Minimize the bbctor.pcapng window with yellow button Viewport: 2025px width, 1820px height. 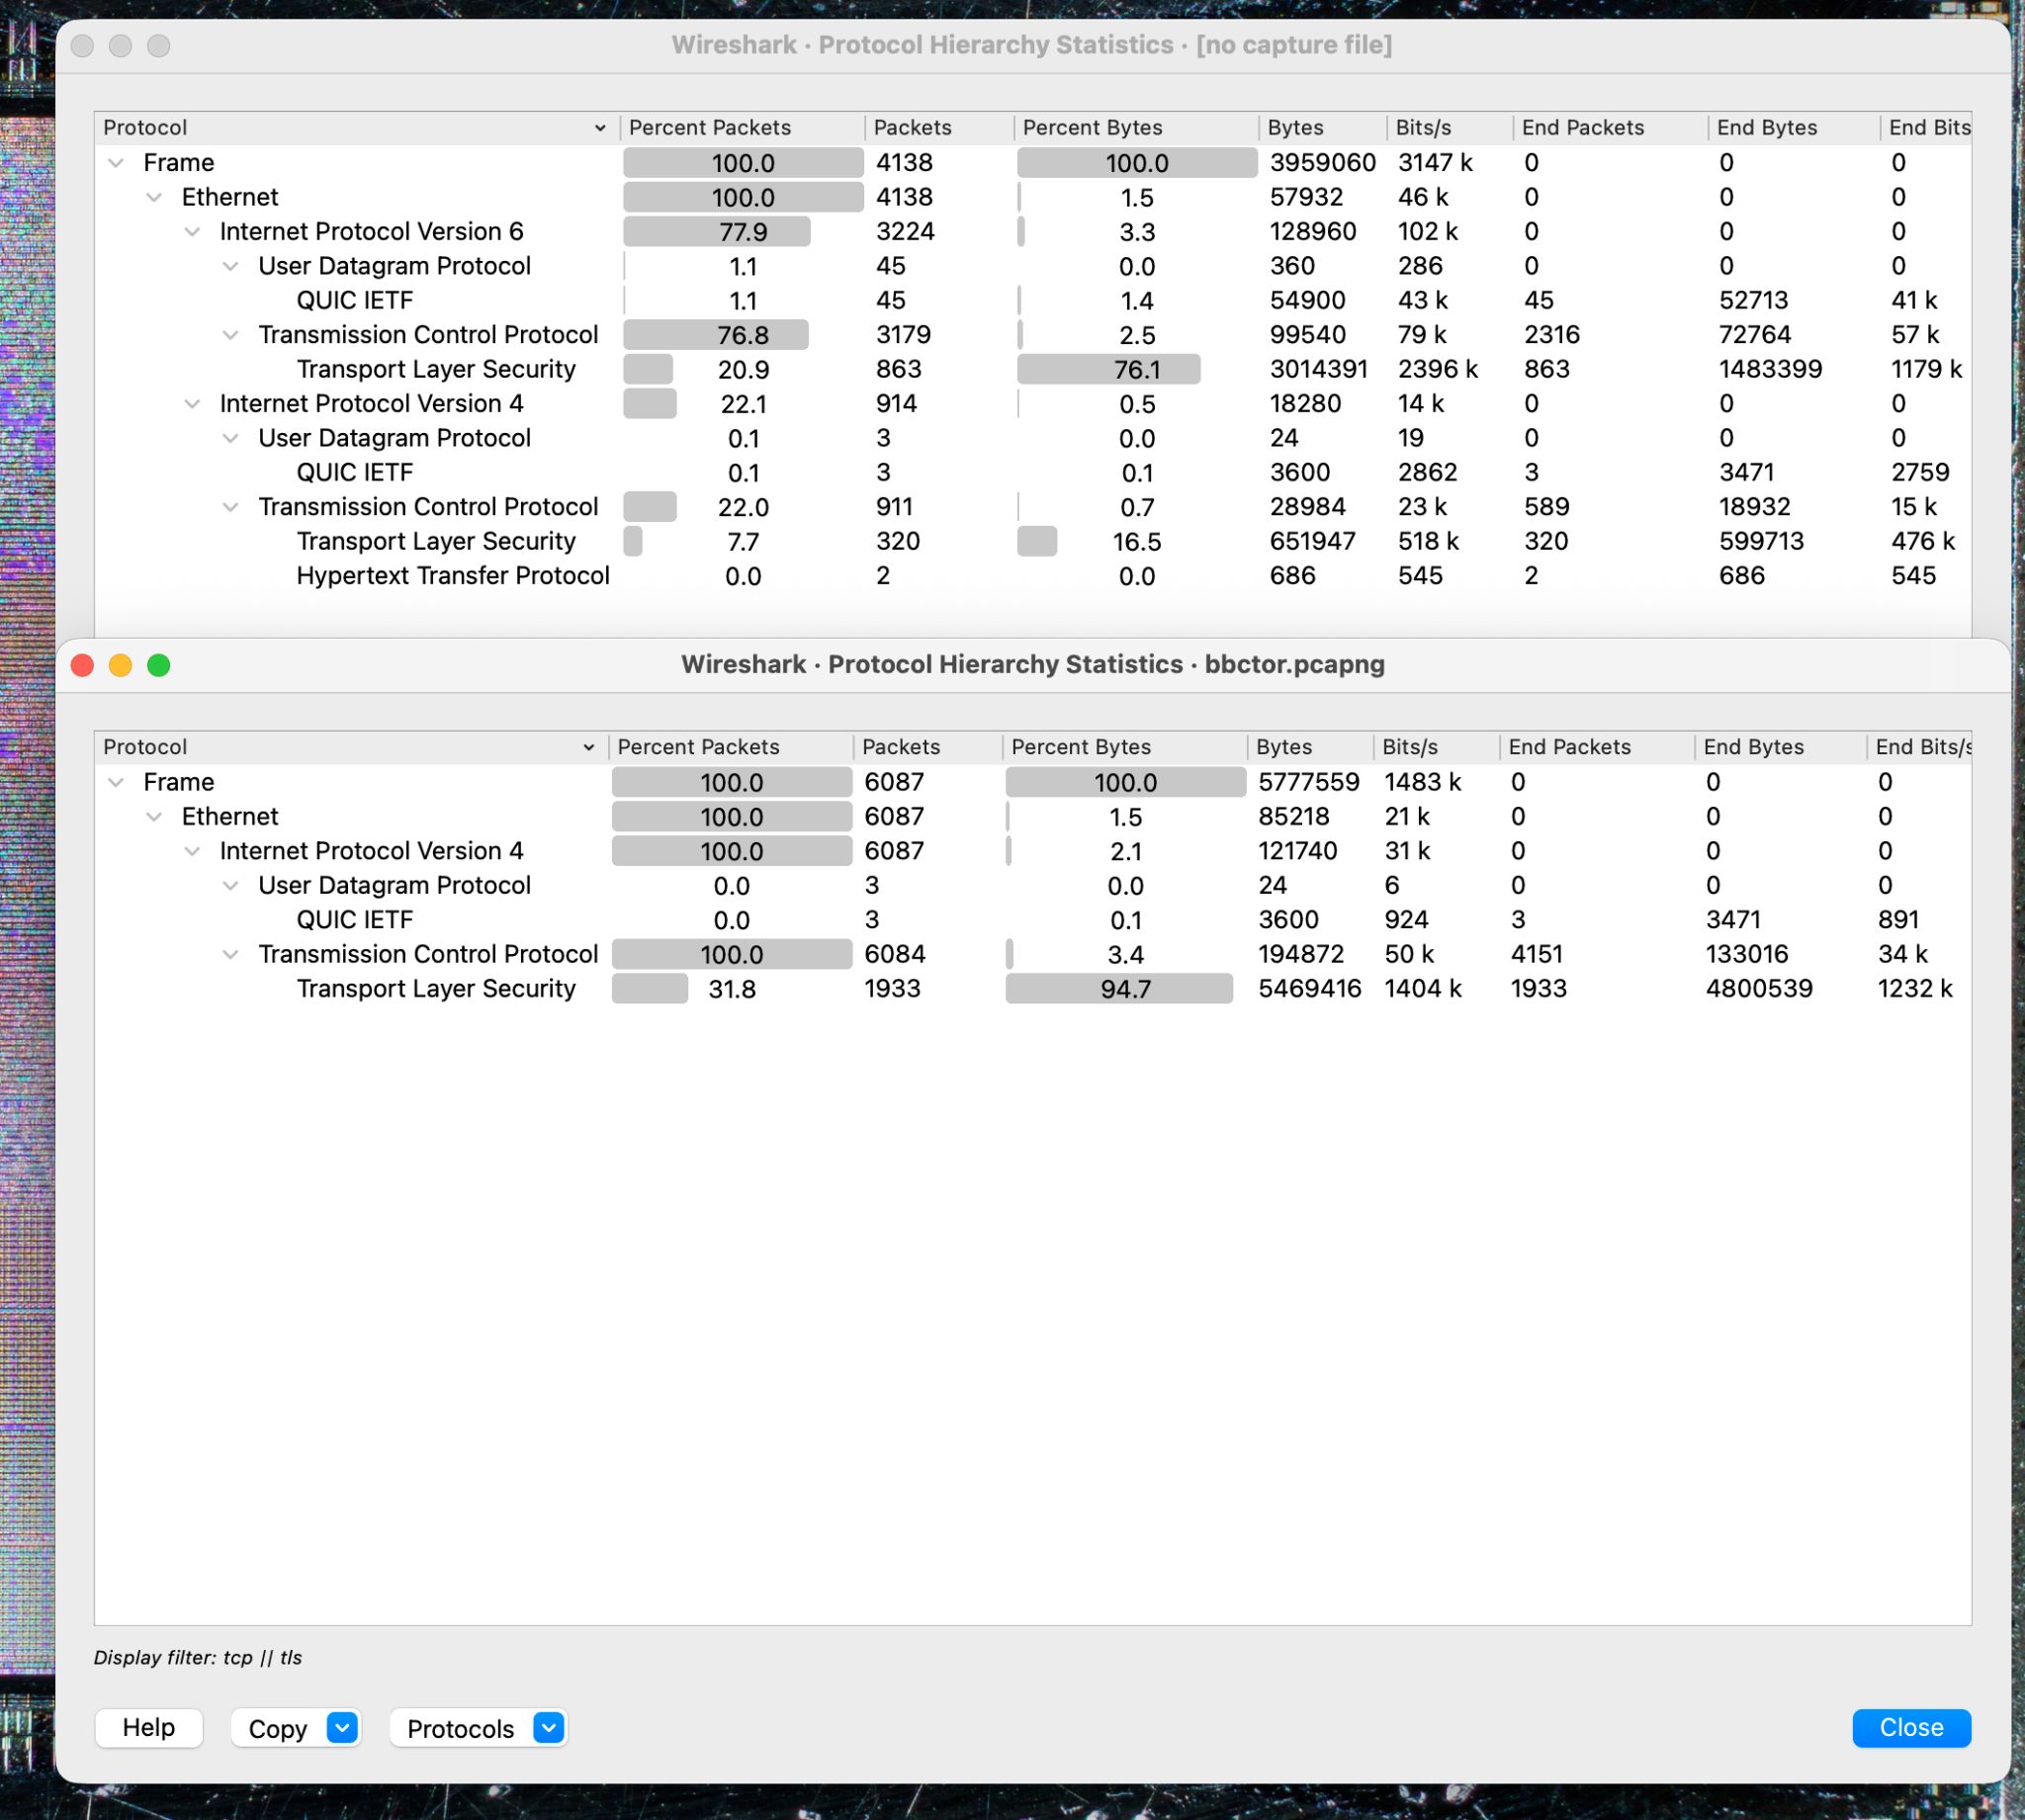120,665
